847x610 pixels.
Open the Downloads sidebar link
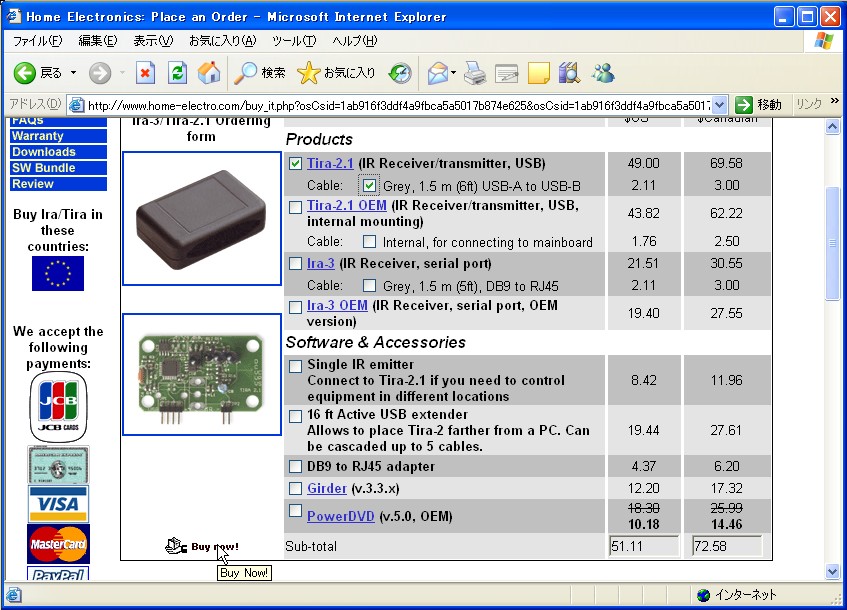[58, 152]
